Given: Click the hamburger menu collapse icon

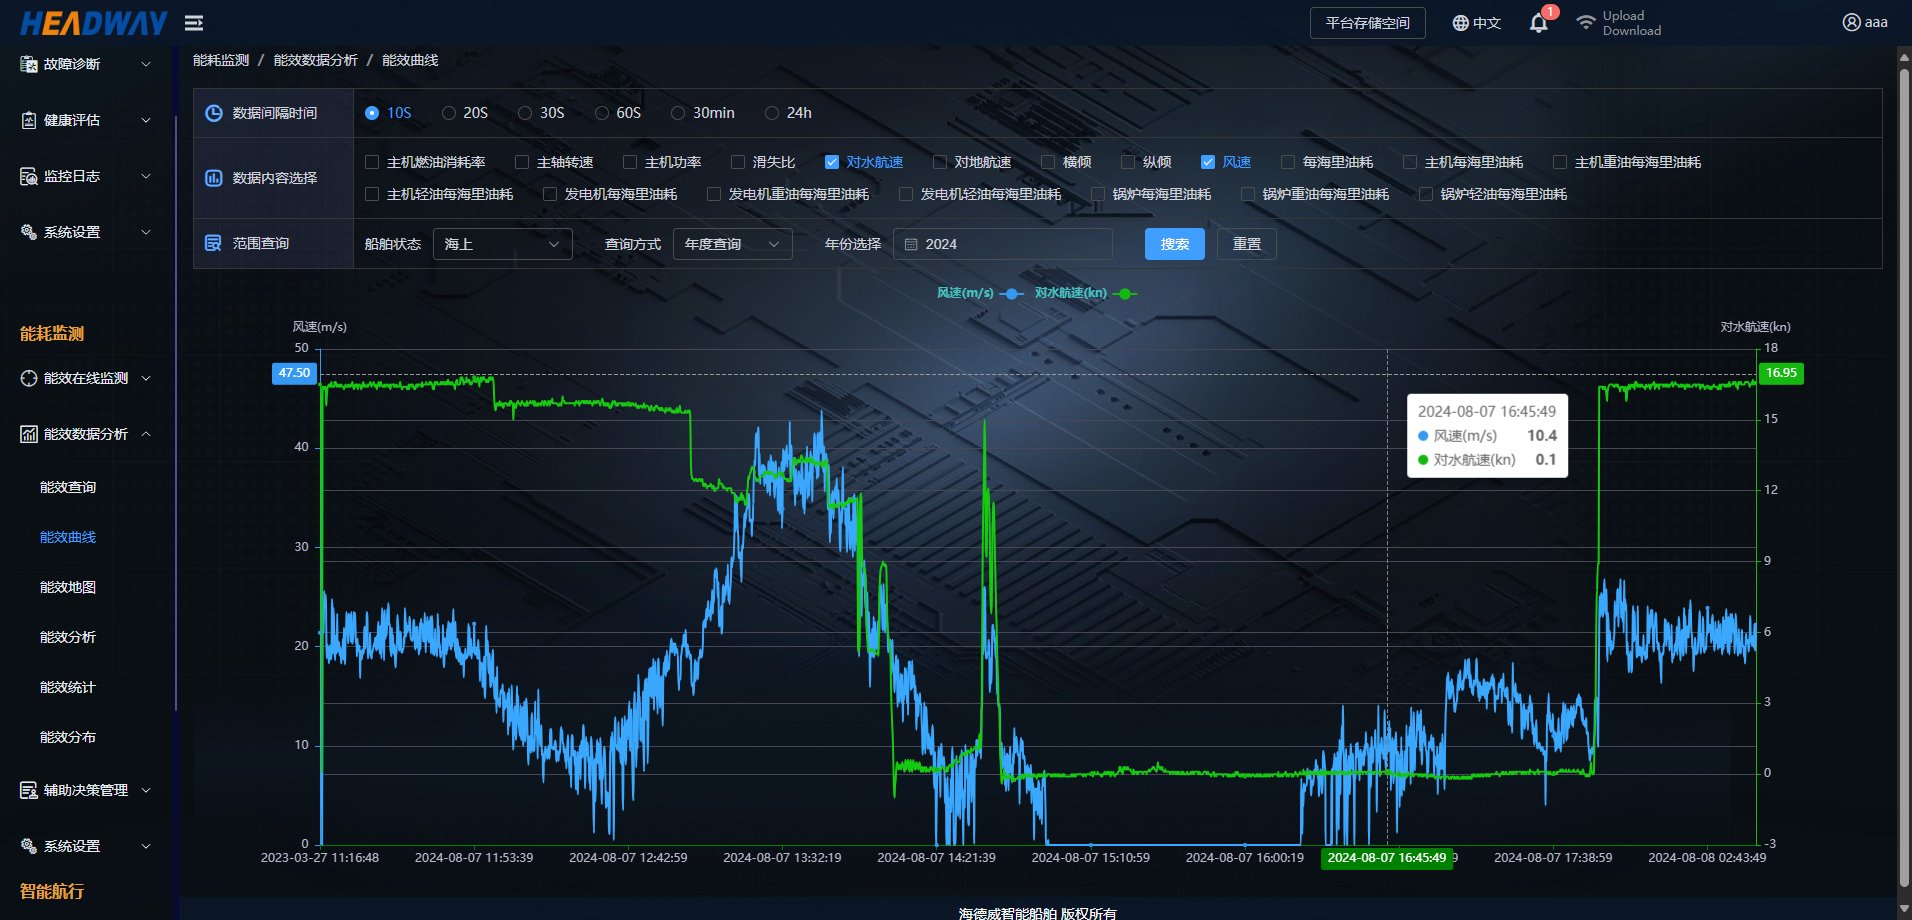Looking at the screenshot, I should click(194, 23).
